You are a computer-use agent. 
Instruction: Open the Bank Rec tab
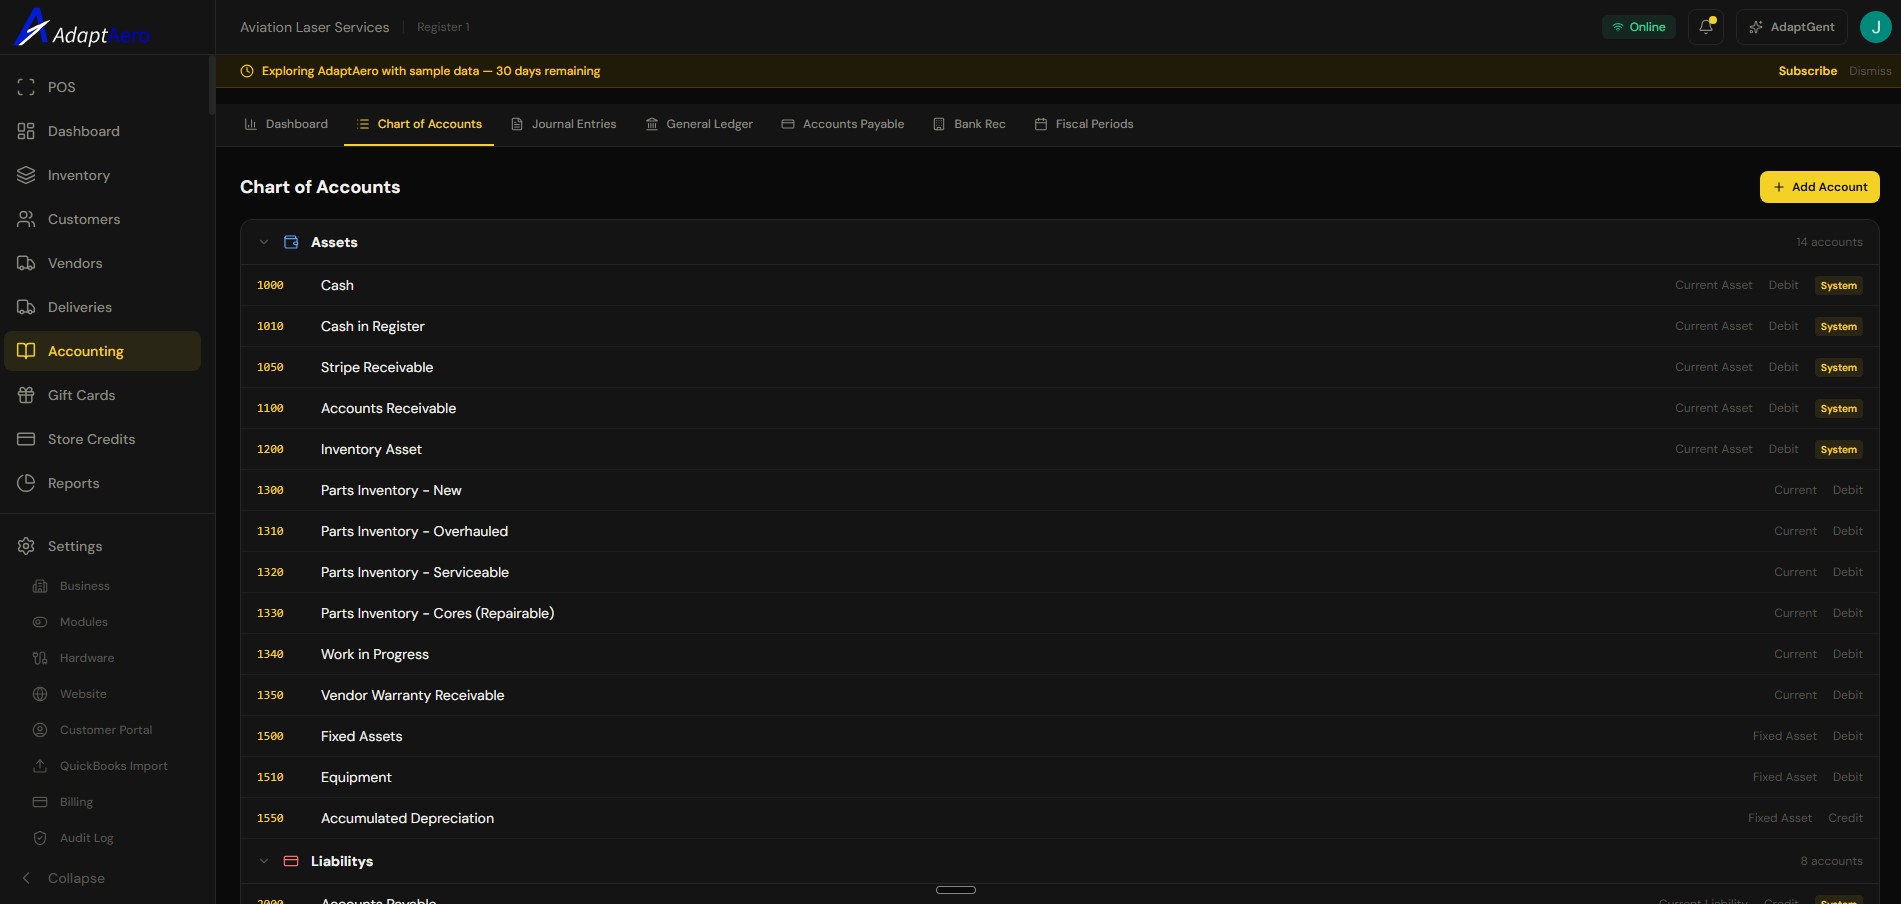tap(968, 124)
